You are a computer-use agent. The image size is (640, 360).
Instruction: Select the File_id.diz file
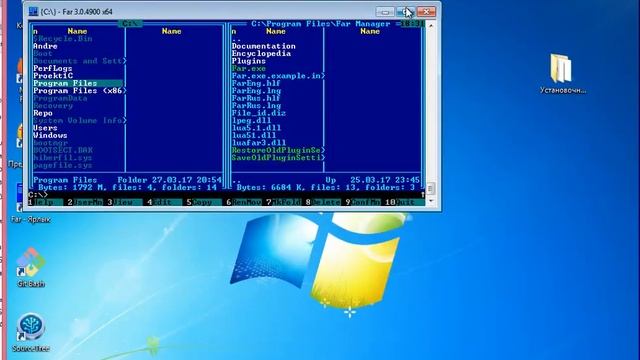[x=259, y=113]
